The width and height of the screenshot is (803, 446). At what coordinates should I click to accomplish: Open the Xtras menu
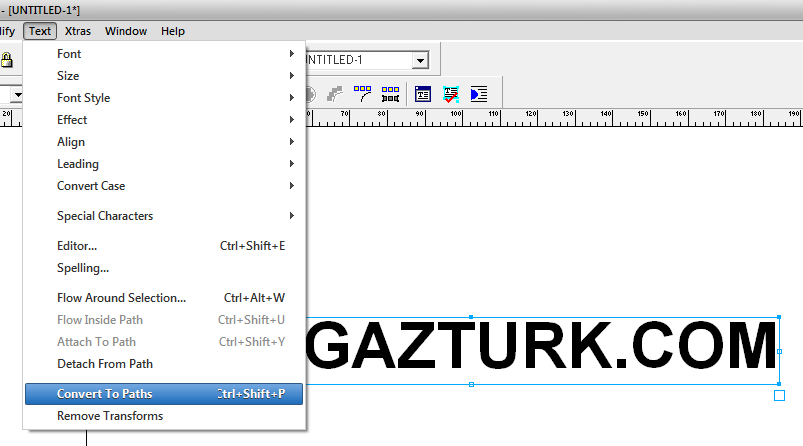coord(78,31)
